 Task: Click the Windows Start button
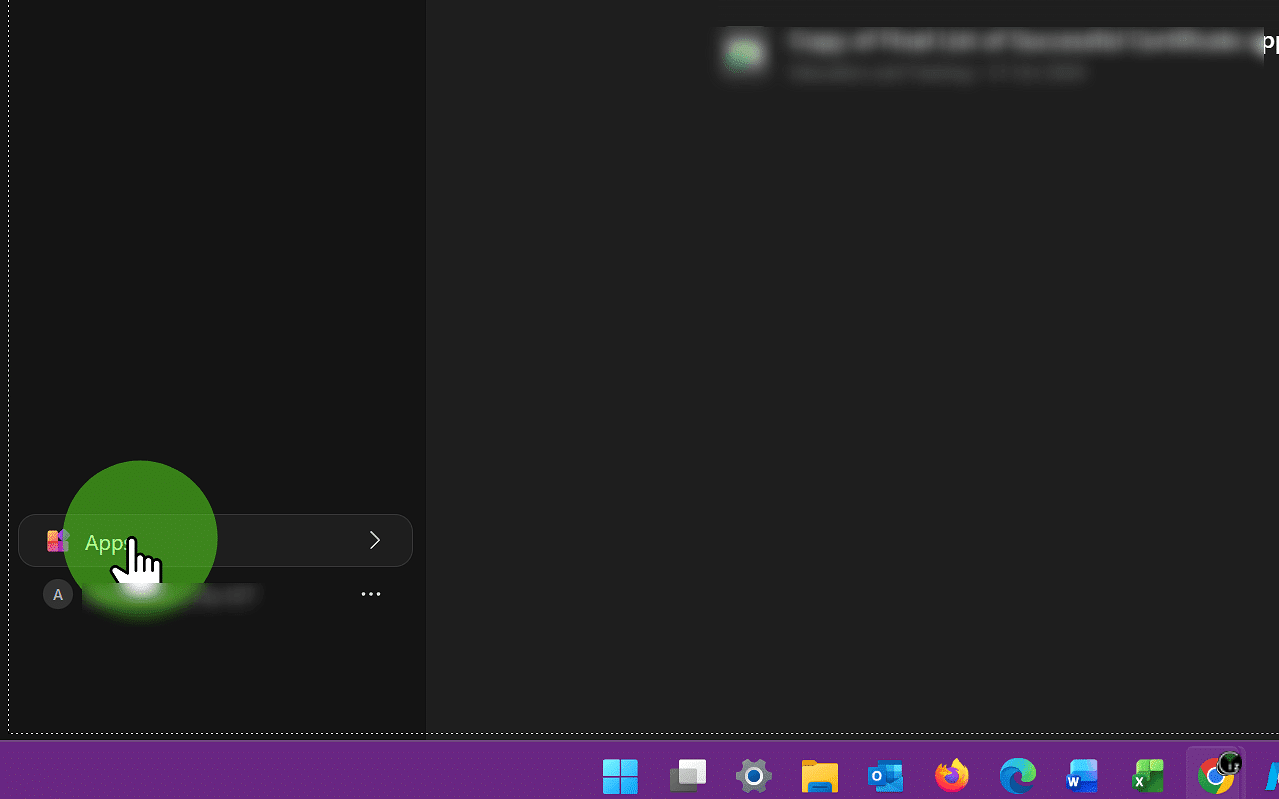(x=620, y=775)
